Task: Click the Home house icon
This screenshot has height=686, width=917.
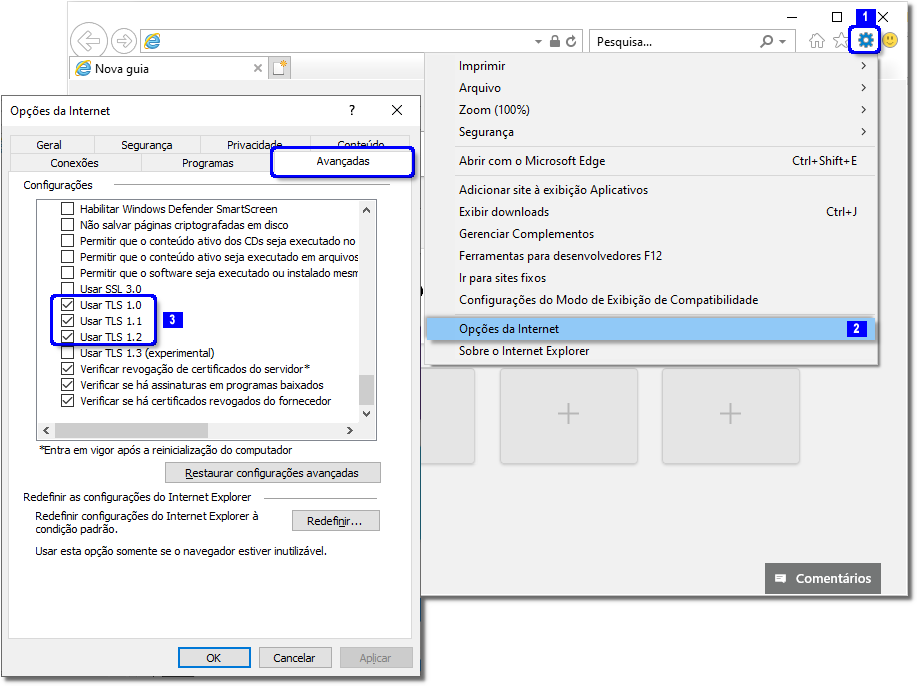Action: 816,41
